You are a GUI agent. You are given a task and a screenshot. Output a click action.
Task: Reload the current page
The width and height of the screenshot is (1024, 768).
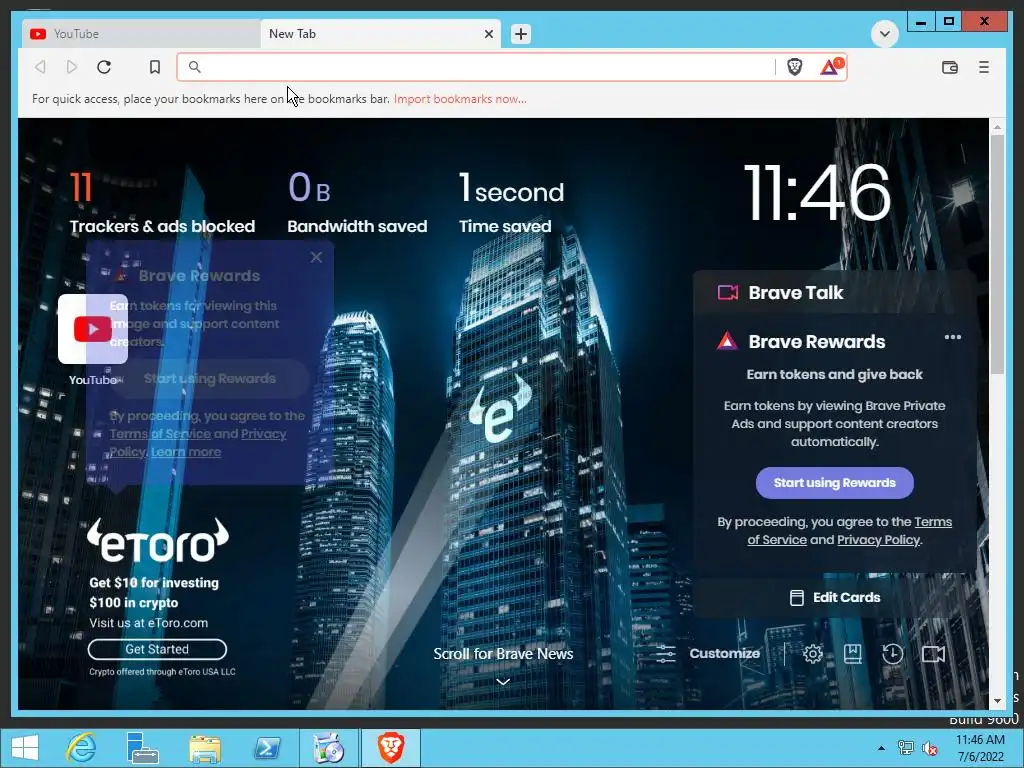coord(104,67)
